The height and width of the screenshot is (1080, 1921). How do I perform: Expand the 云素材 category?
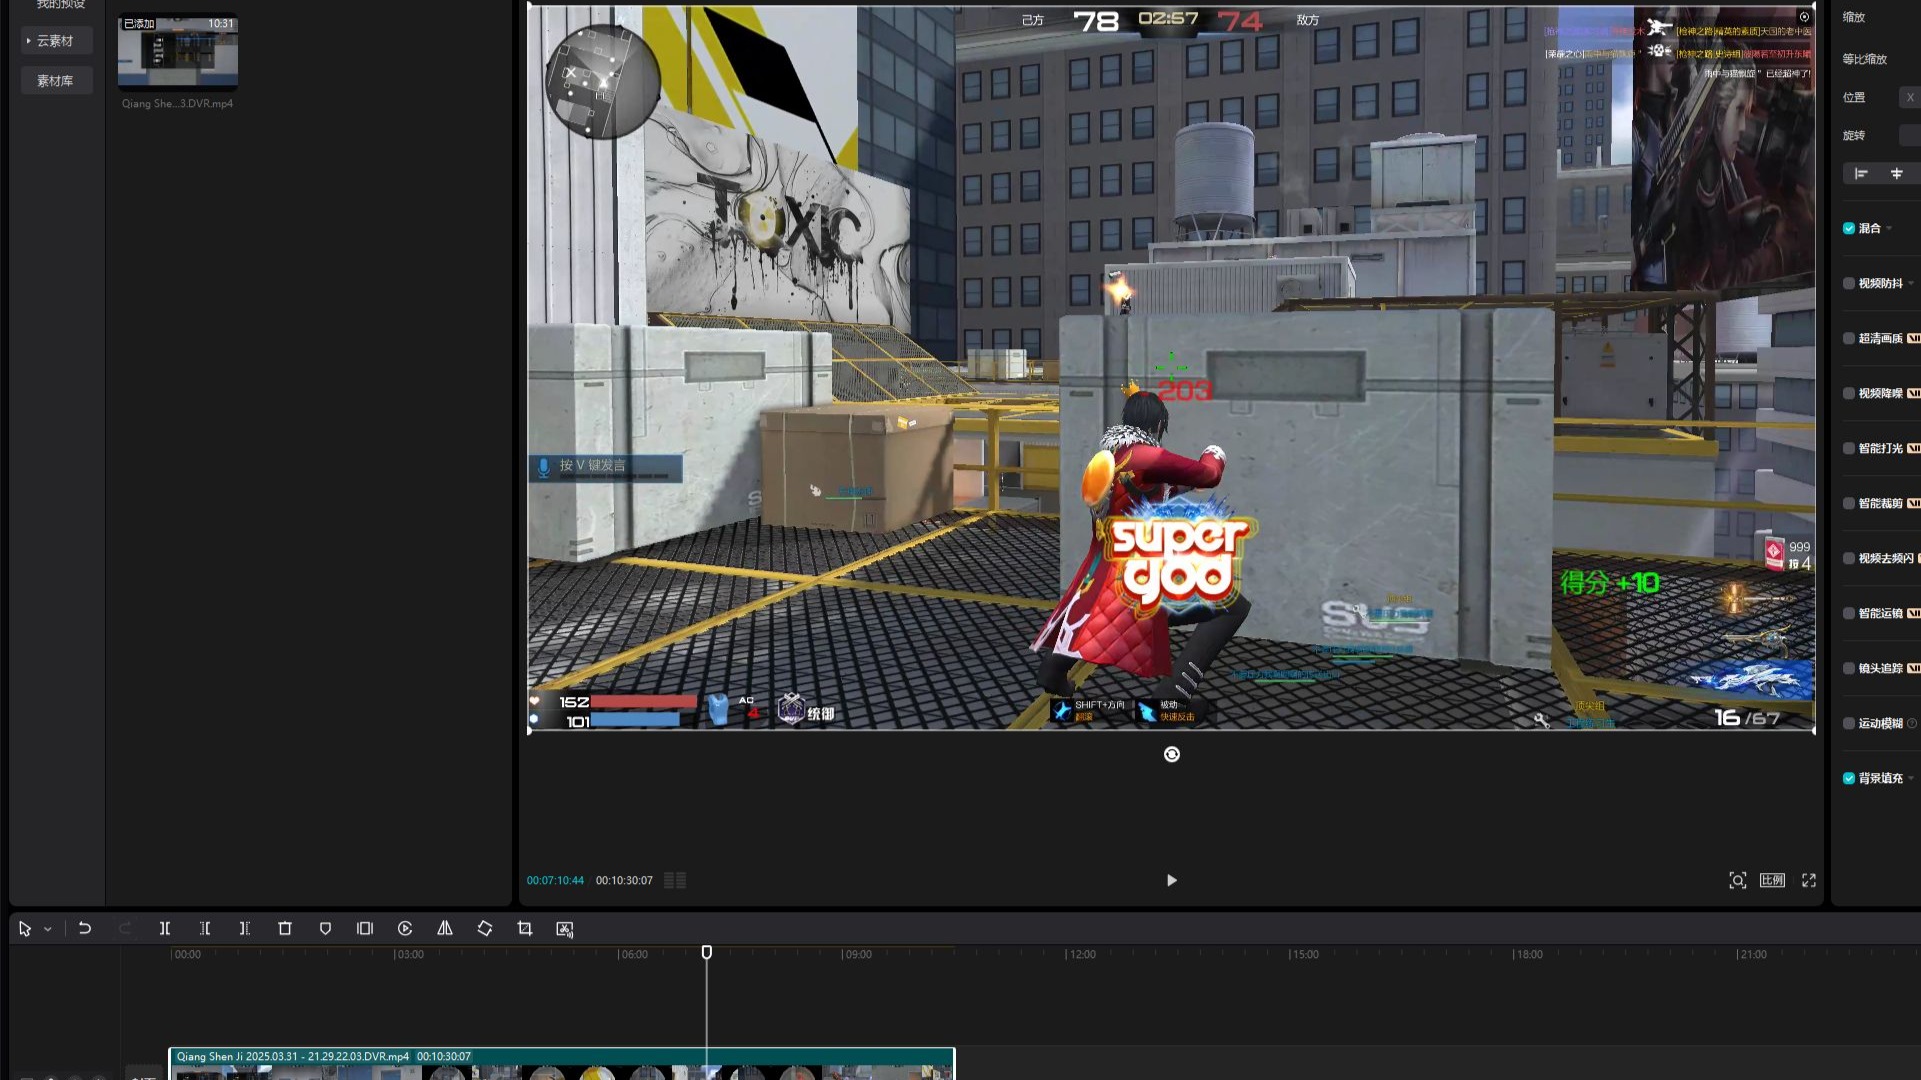pyautogui.click(x=56, y=41)
